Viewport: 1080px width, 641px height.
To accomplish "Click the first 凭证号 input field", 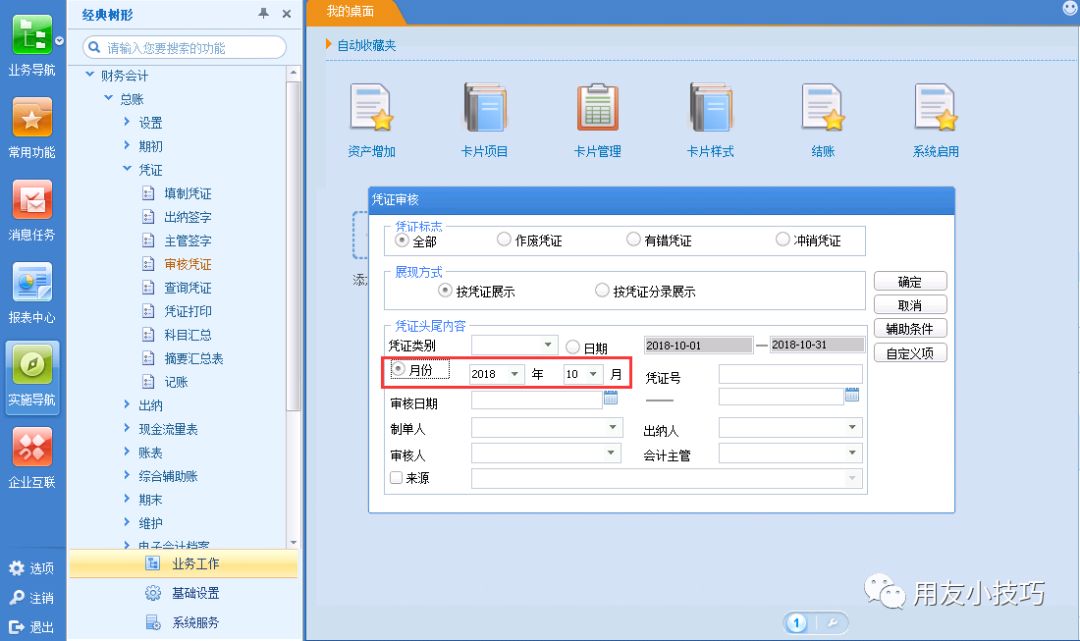I will 791,375.
